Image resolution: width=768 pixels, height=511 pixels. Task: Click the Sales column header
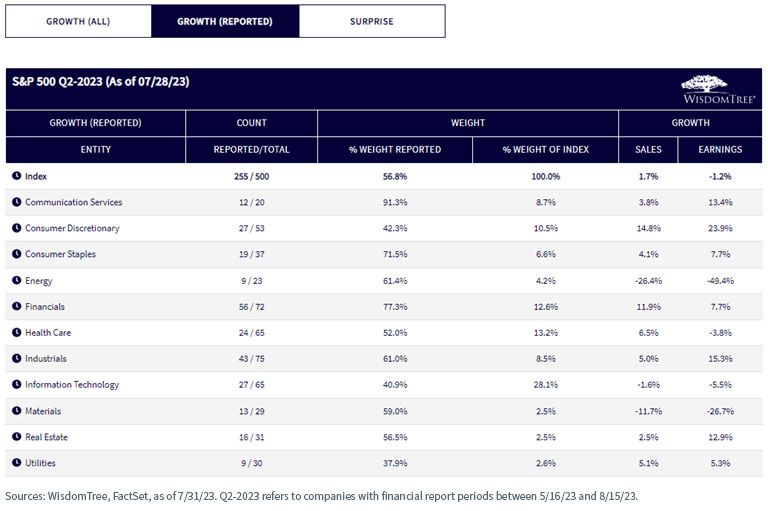click(x=648, y=149)
